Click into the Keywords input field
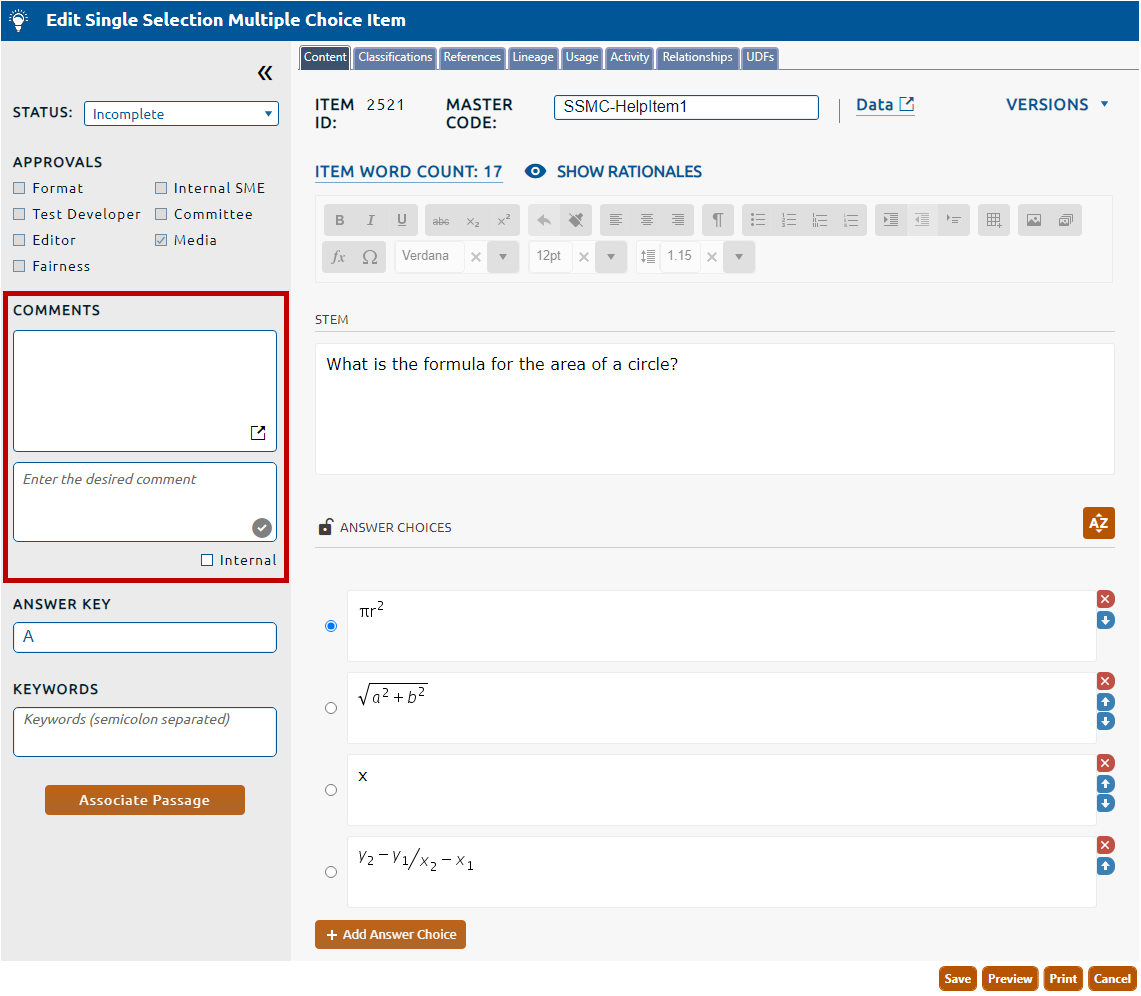The image size is (1141, 996). (145, 732)
